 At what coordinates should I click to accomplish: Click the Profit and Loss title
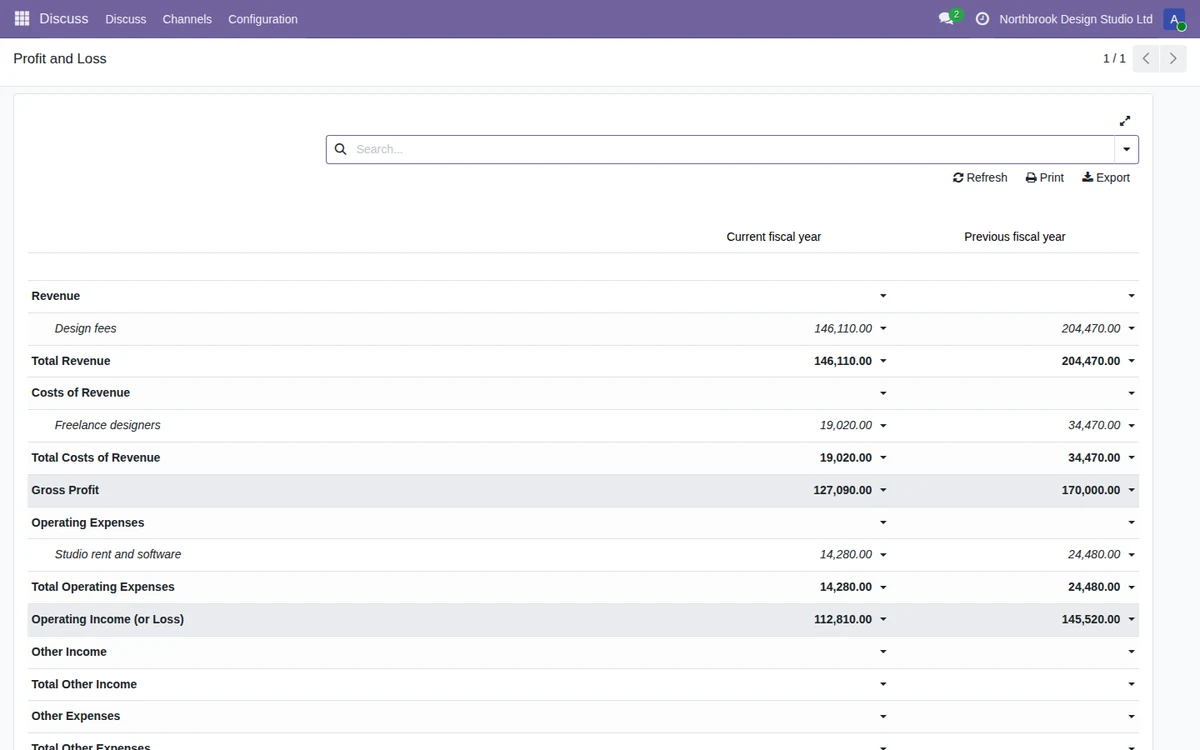coord(60,59)
